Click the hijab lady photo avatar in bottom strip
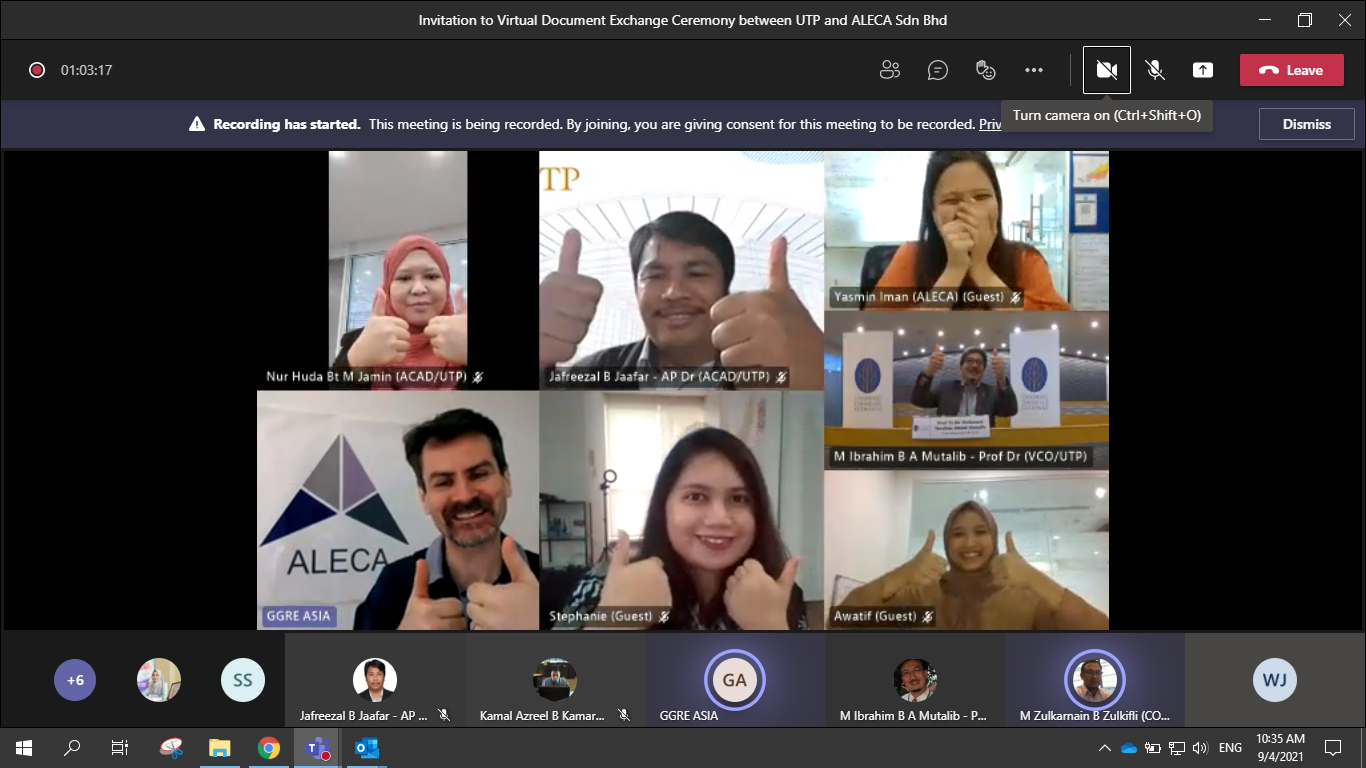Screen dimensions: 1366x768 (159, 680)
